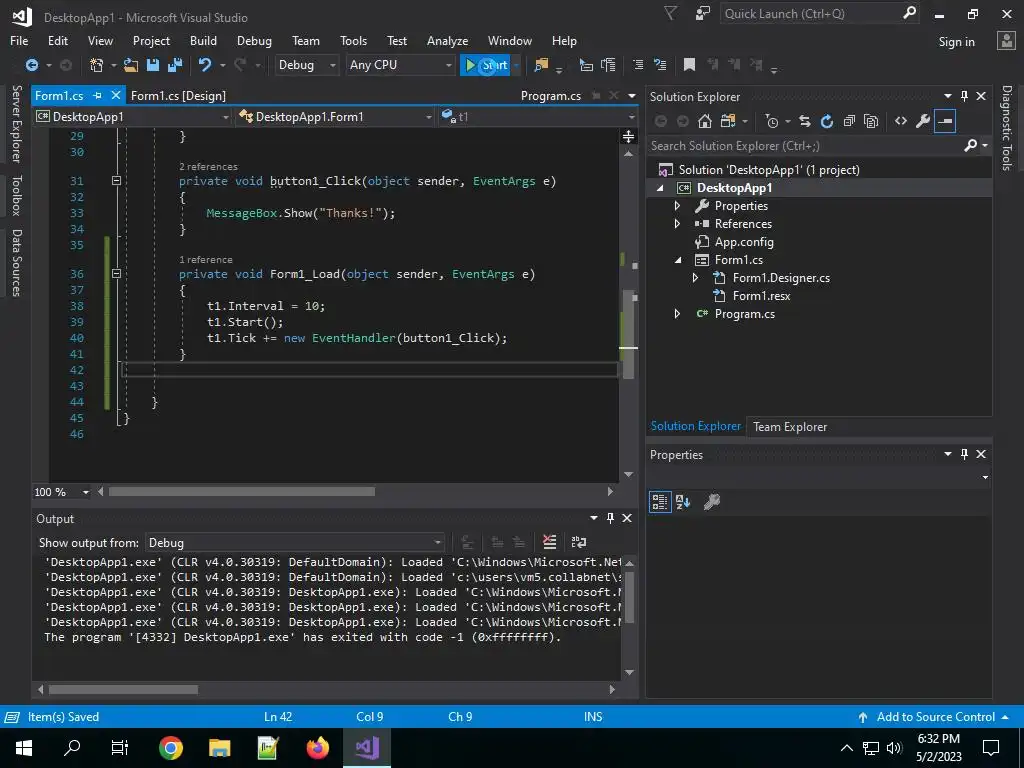The image size is (1024, 768).
Task: Sort Properties panel alphabetically
Action: 683,502
